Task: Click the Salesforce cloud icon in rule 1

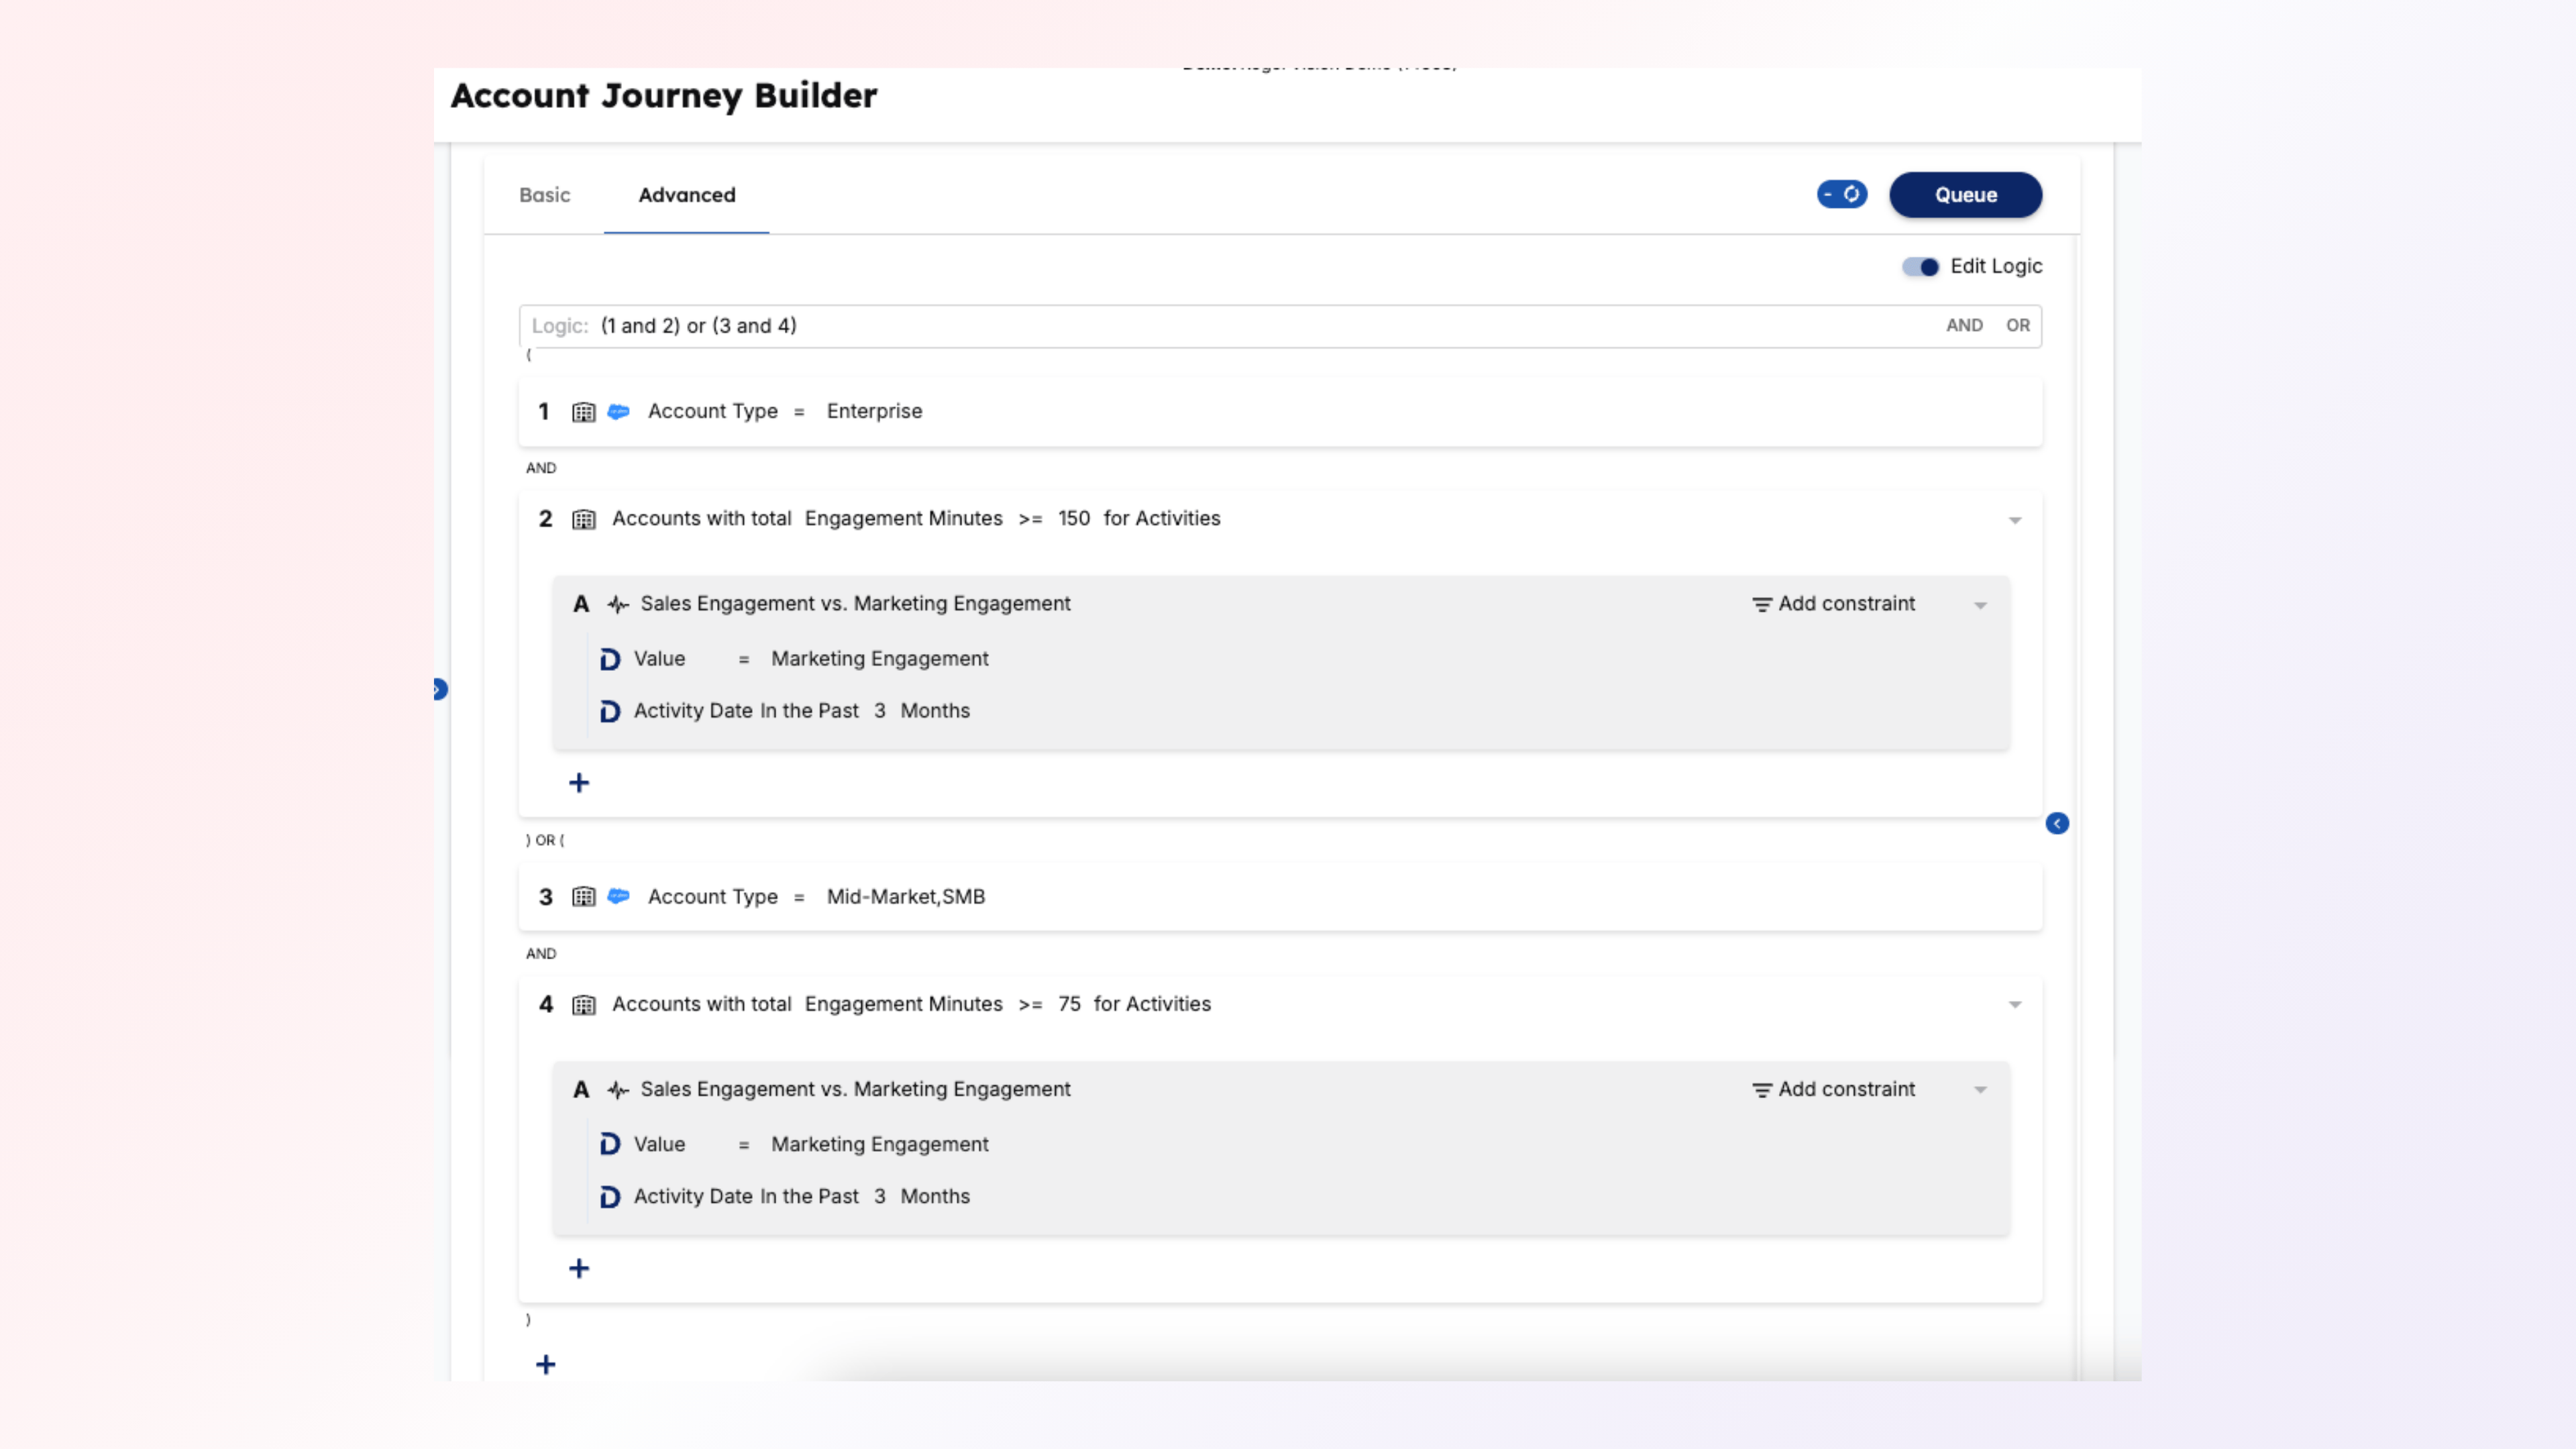Action: [x=619, y=411]
